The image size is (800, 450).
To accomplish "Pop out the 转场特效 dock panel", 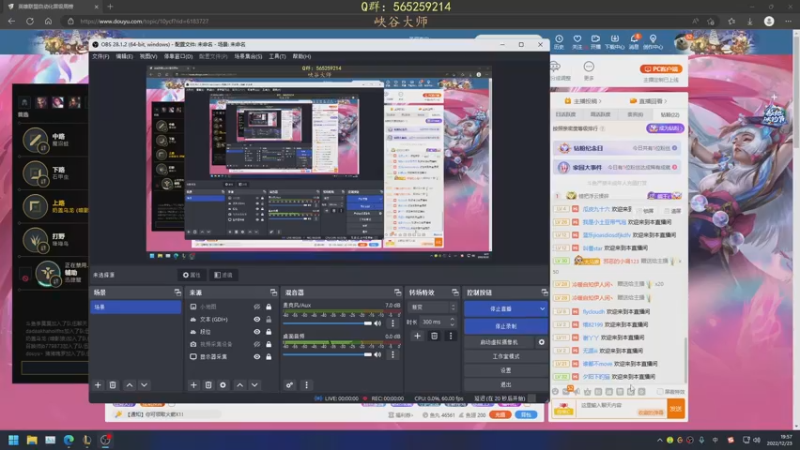I will tap(455, 292).
